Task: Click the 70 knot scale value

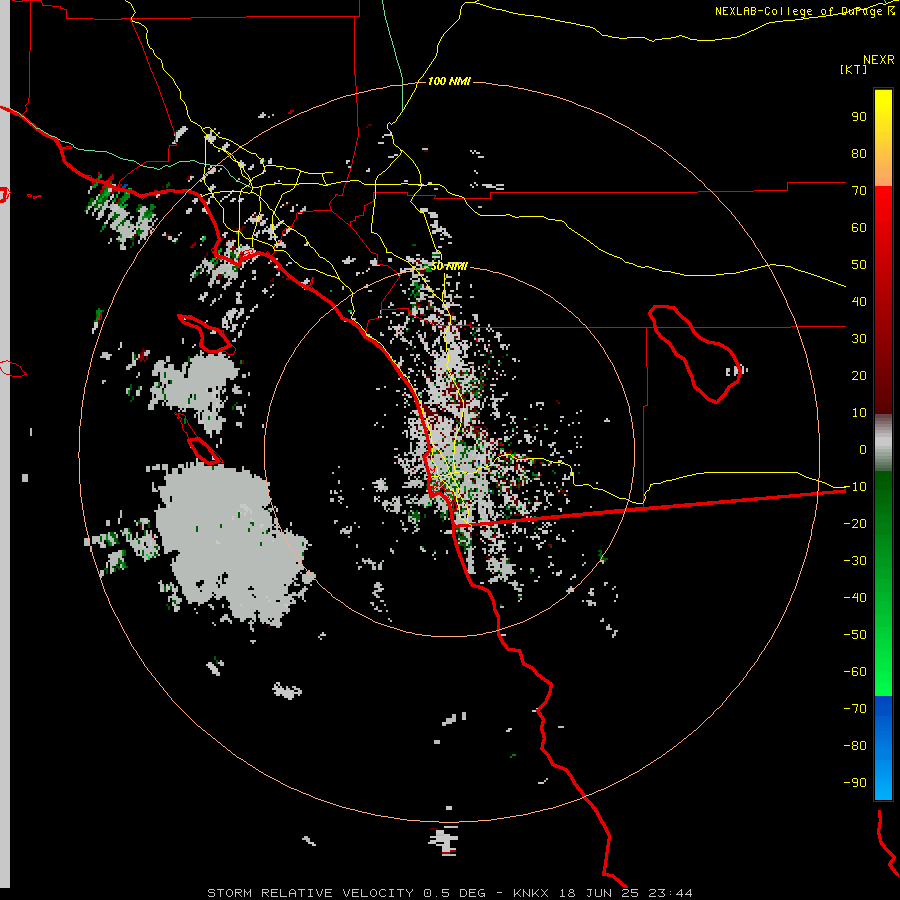Action: pos(859,191)
